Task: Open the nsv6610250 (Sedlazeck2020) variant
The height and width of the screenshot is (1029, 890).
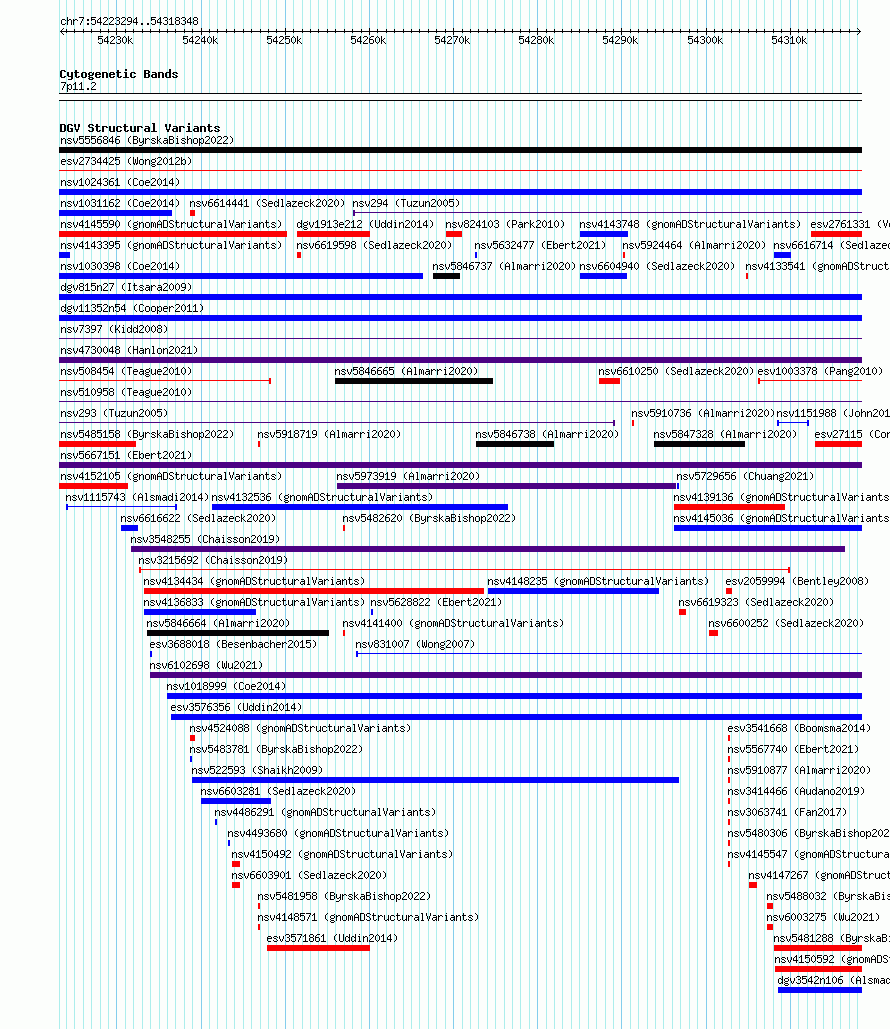Action: point(675,371)
